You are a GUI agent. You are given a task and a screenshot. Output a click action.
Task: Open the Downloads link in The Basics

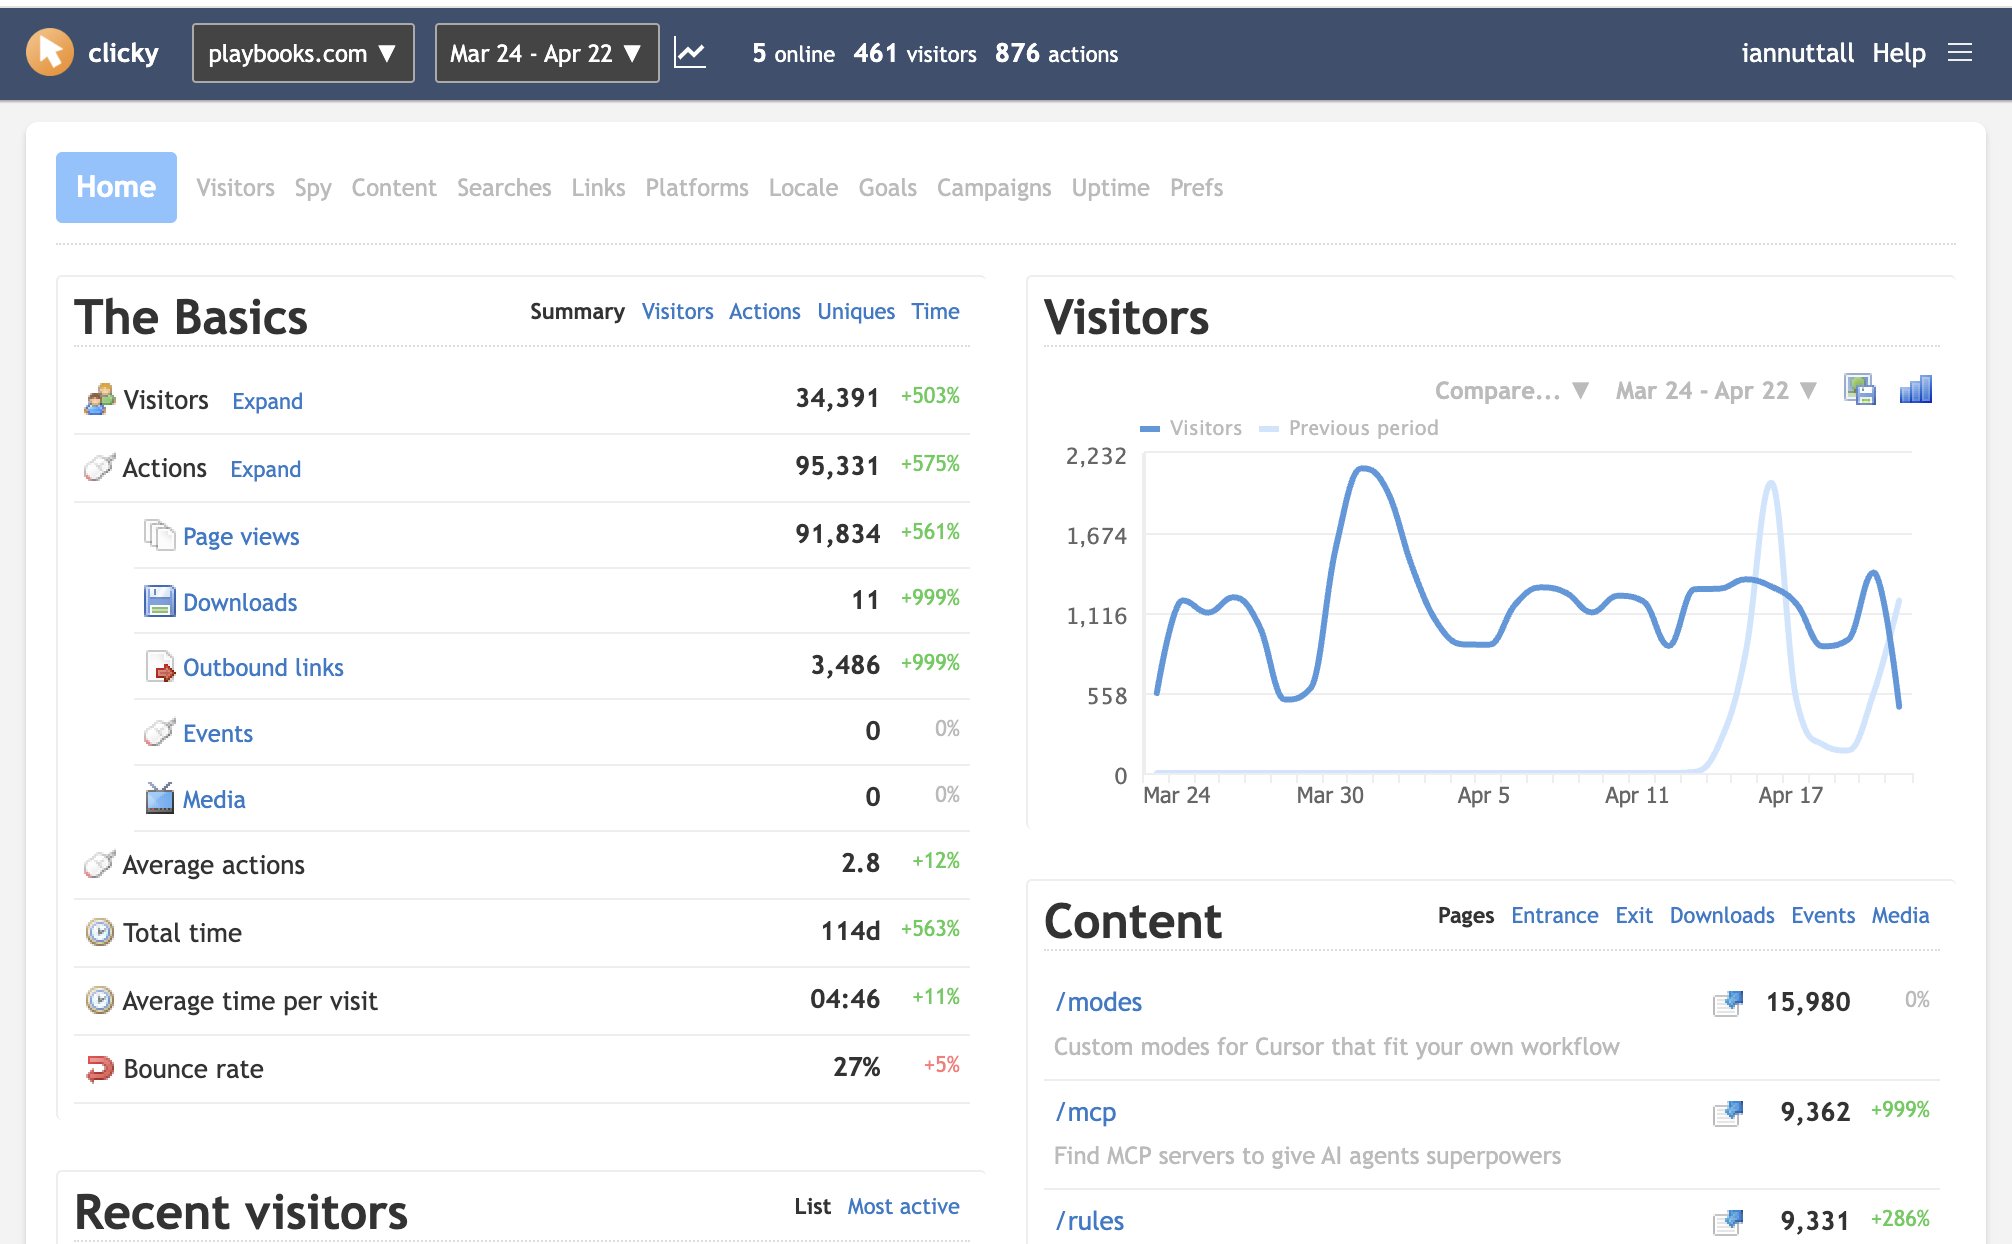[x=240, y=602]
